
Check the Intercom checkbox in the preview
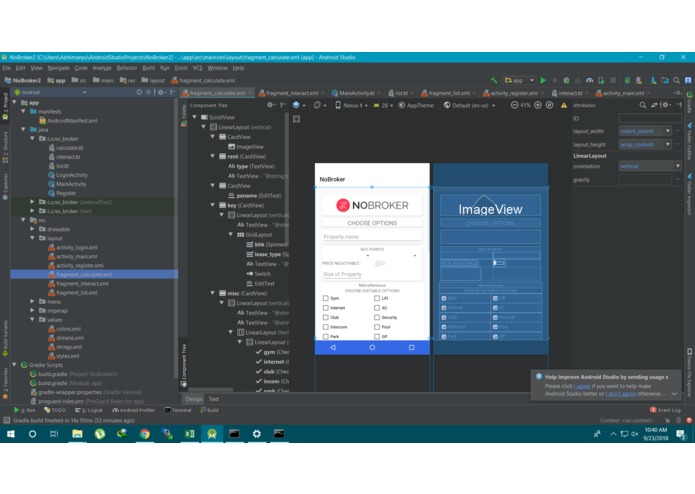tap(326, 327)
